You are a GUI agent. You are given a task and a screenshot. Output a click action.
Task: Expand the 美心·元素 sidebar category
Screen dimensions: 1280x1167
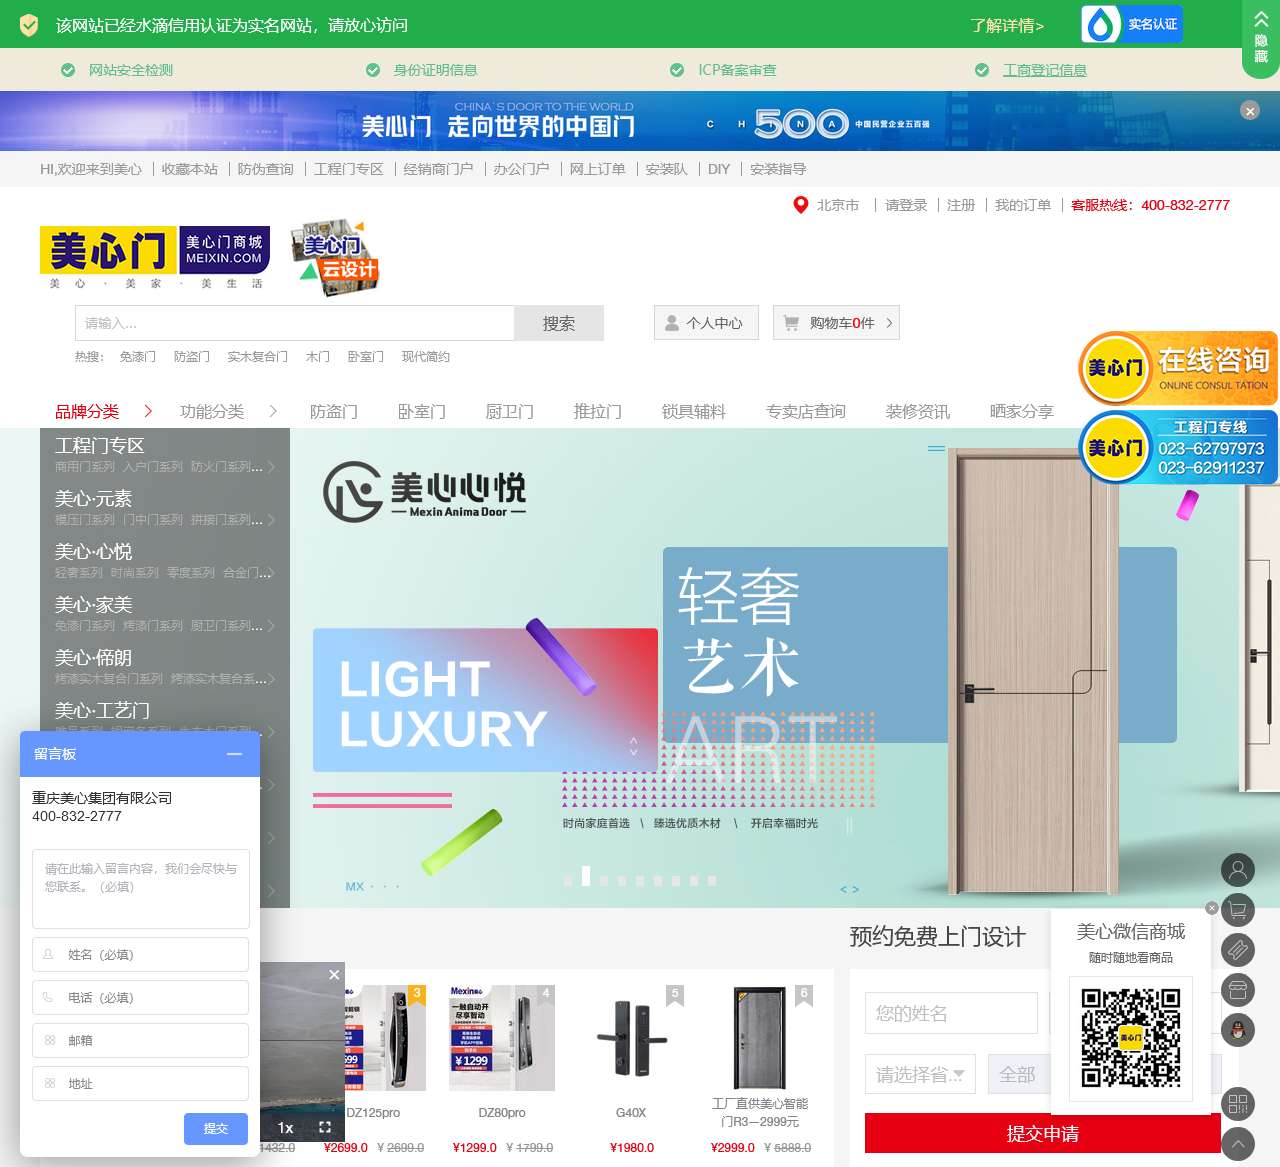pos(165,508)
